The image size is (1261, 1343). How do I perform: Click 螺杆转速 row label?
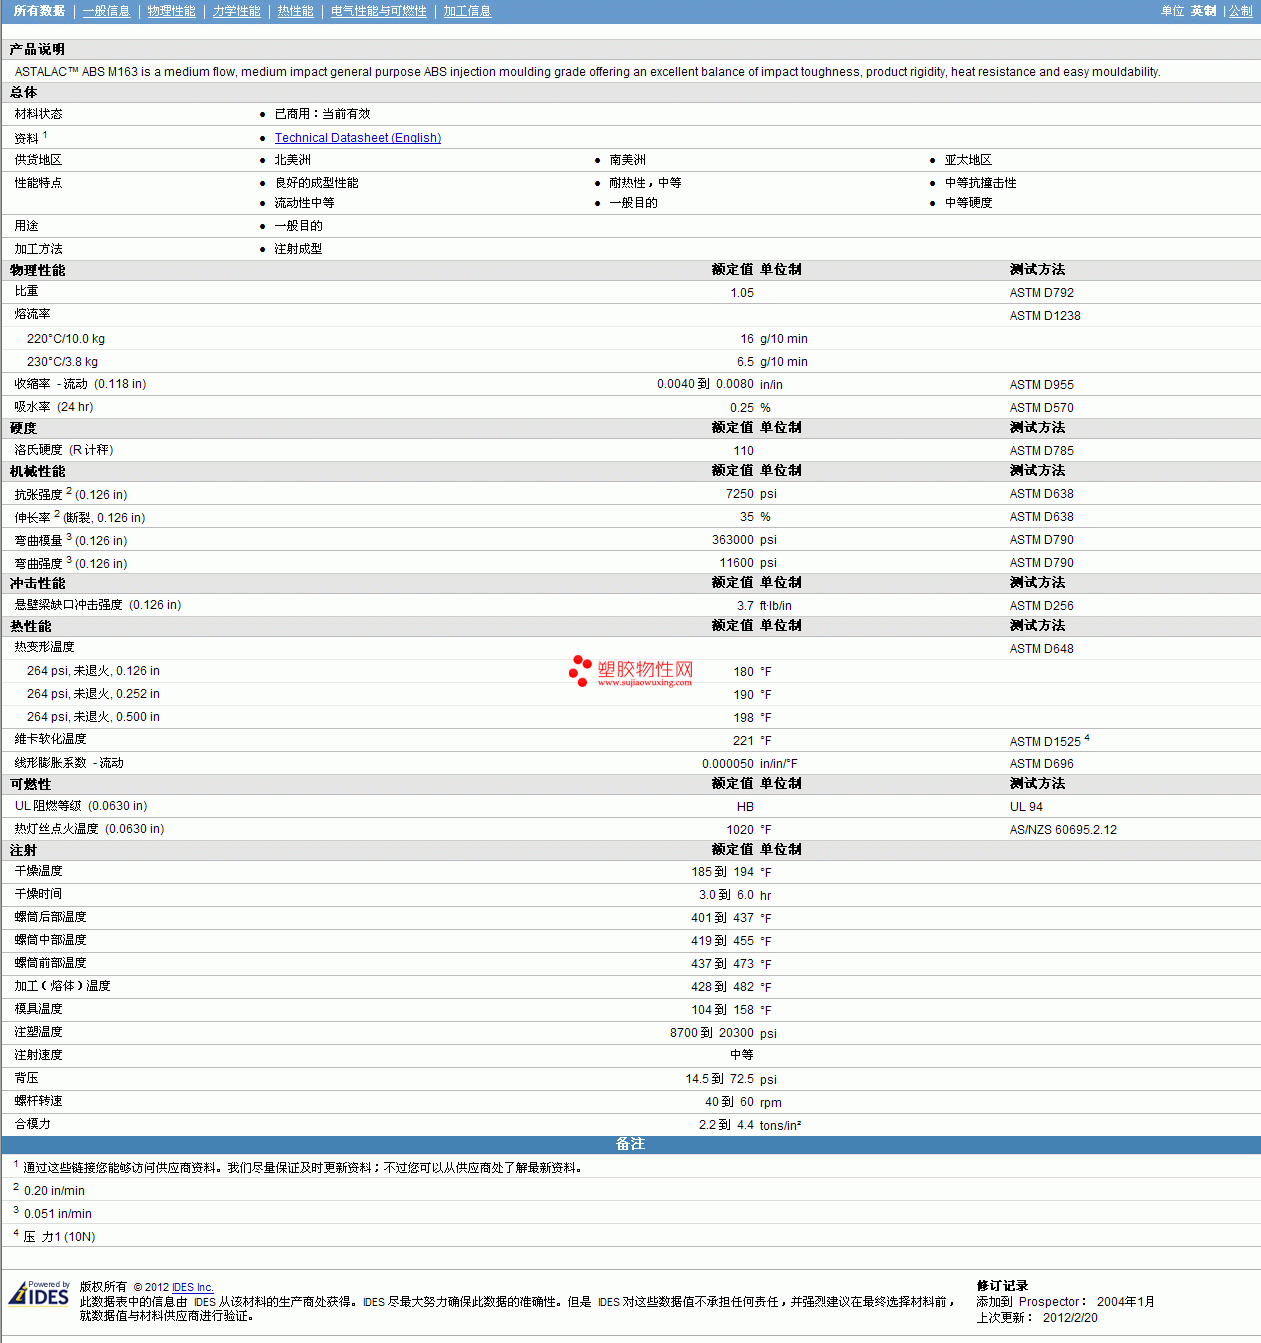(38, 1101)
